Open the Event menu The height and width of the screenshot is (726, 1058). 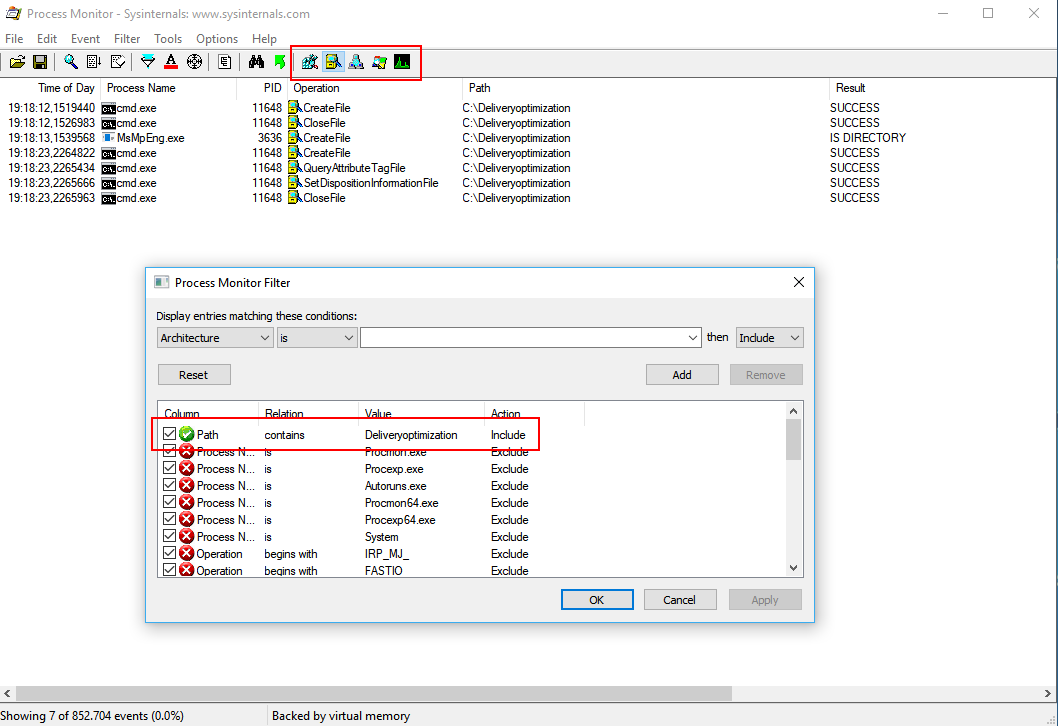85,38
